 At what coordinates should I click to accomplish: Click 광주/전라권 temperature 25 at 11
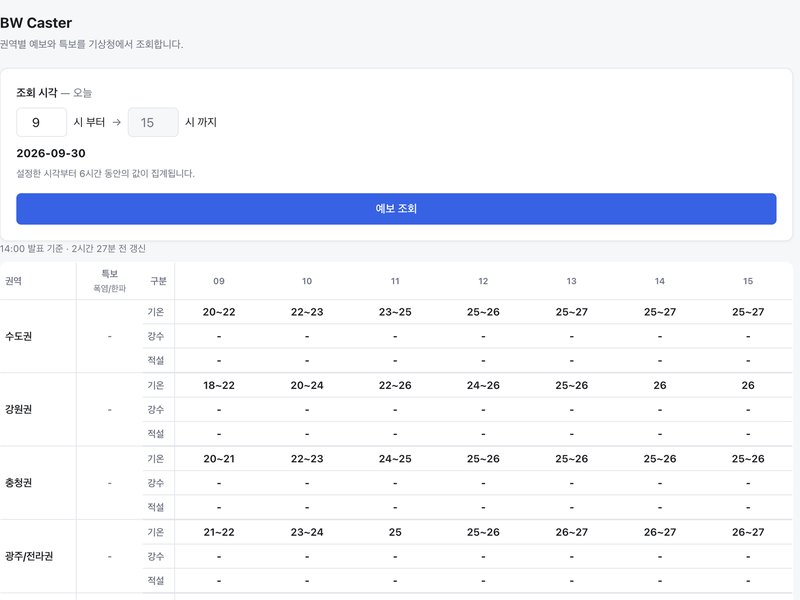(x=395, y=533)
